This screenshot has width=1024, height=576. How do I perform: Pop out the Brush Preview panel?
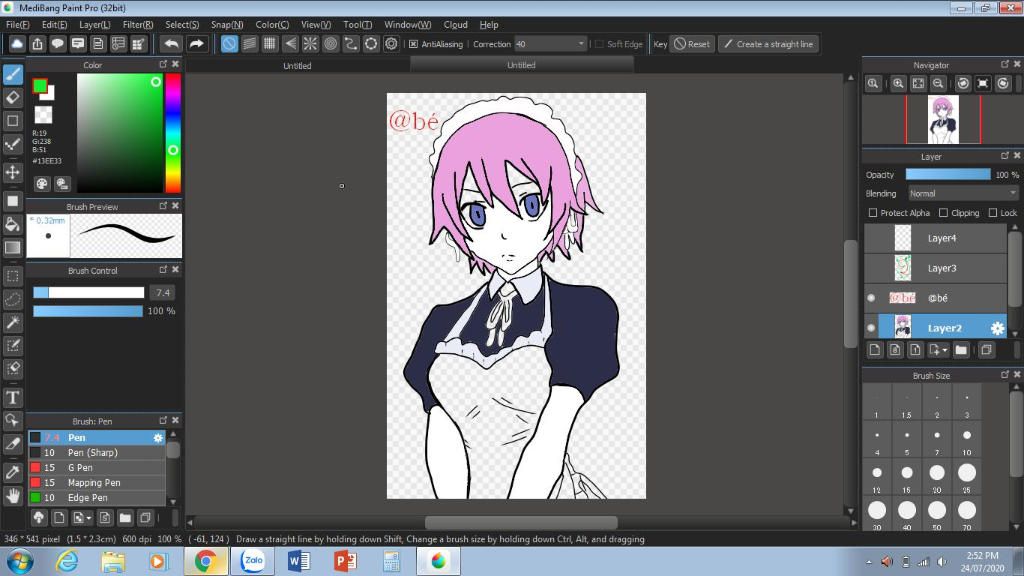point(163,206)
